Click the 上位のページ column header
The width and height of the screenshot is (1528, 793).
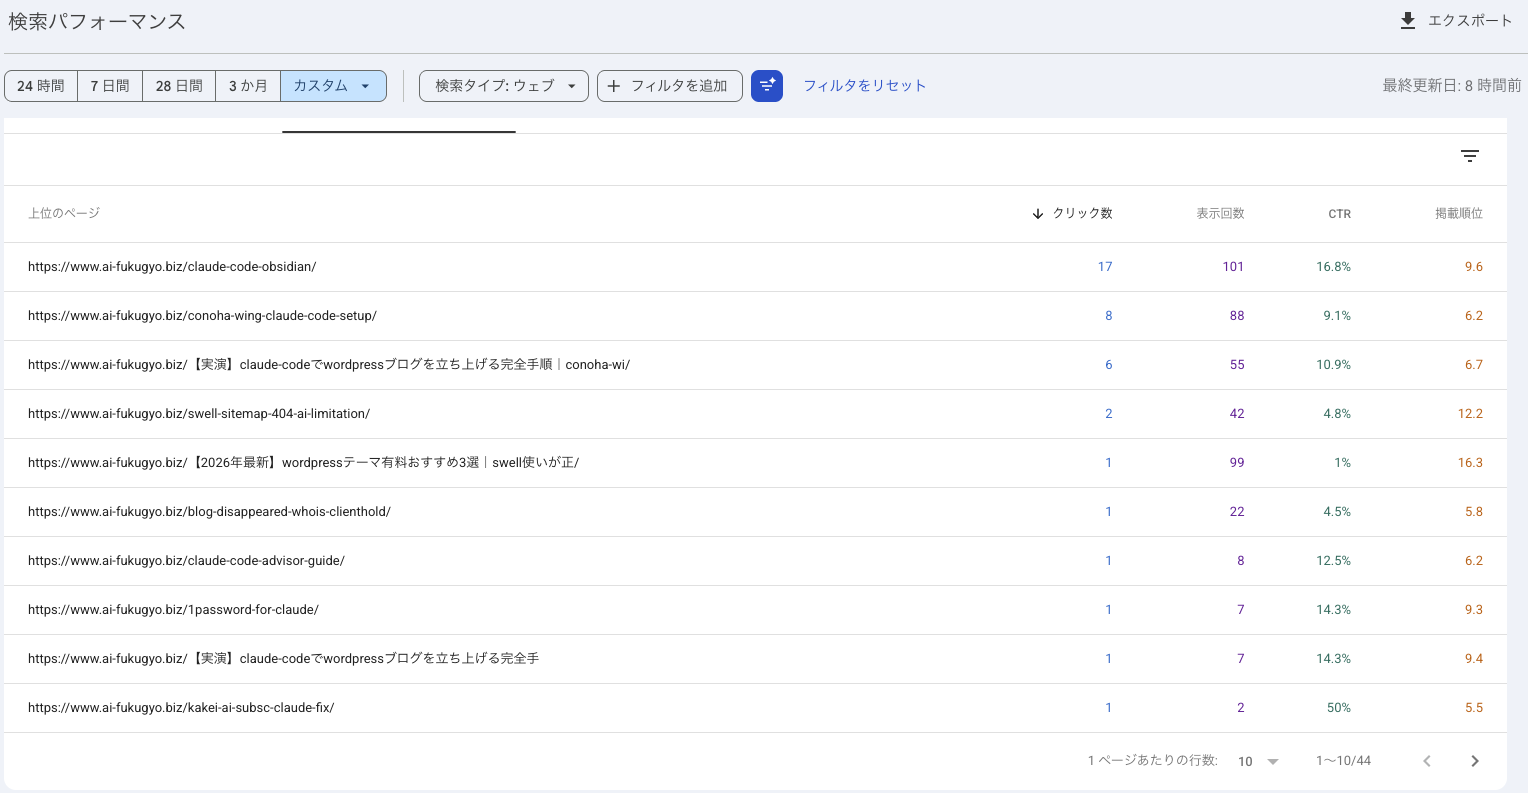pyautogui.click(x=64, y=214)
